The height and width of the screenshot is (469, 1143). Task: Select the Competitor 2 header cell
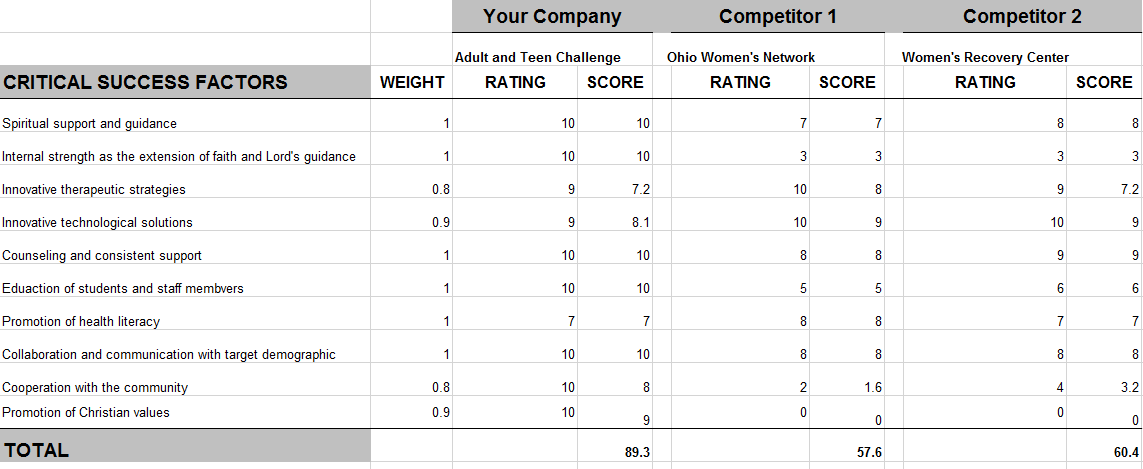[x=1021, y=16]
